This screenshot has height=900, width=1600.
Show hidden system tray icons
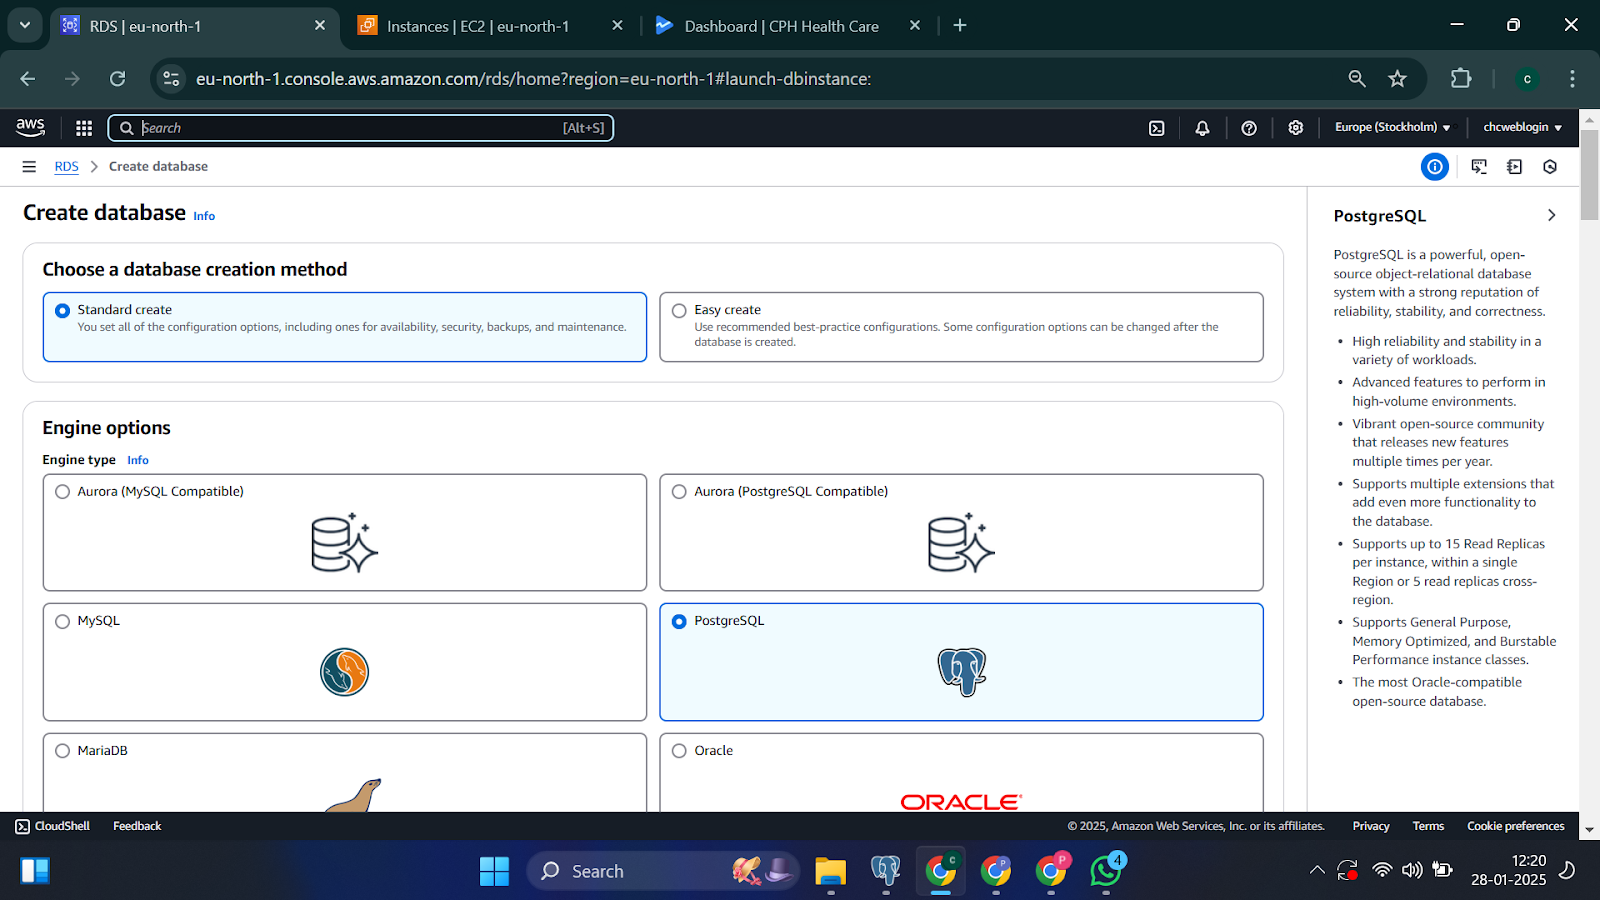(x=1317, y=870)
